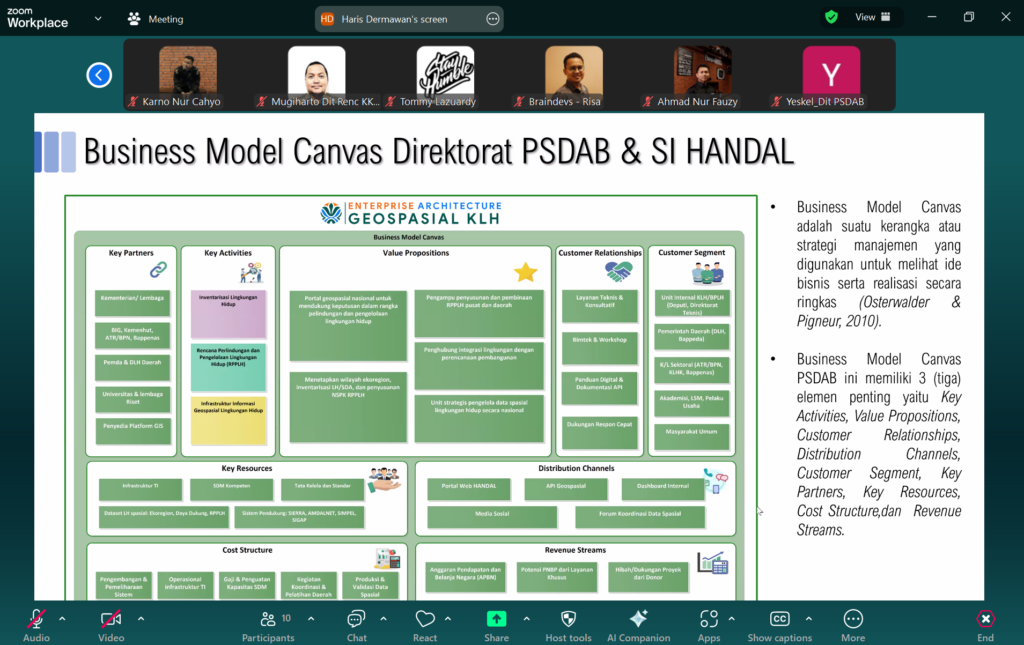Unmute the microphone with Audio button
The height and width of the screenshot is (645, 1024).
[36, 623]
